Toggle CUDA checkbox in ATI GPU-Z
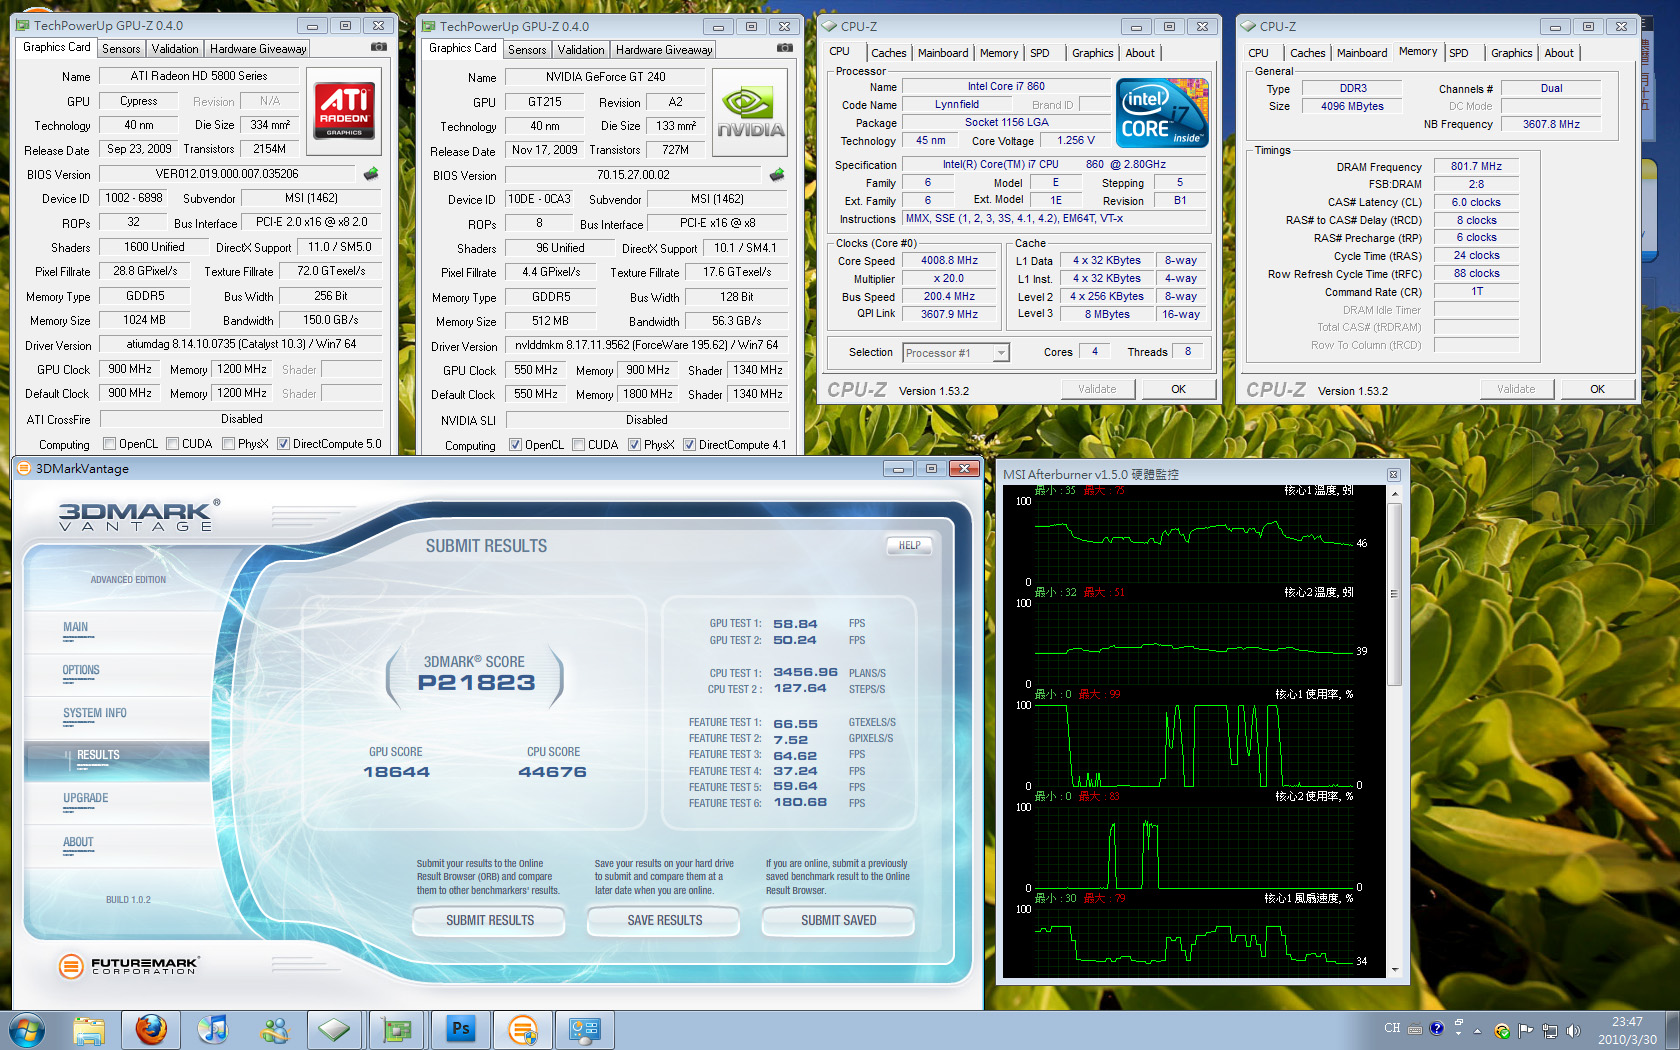Screen dimensions: 1680x1050 tap(173, 444)
